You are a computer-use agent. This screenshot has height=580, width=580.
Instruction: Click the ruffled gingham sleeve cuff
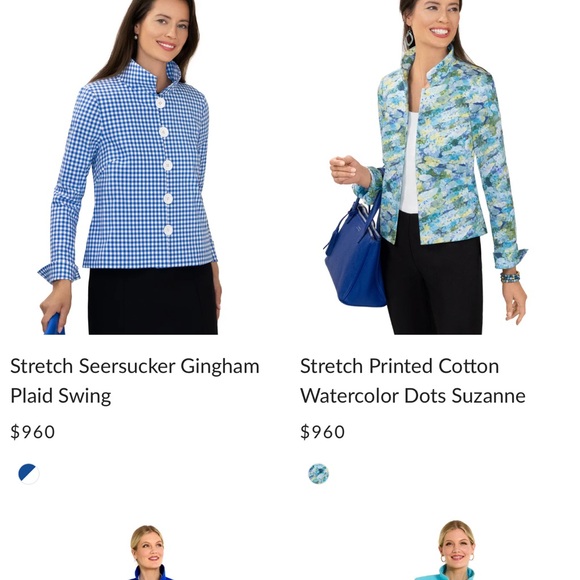59,272
